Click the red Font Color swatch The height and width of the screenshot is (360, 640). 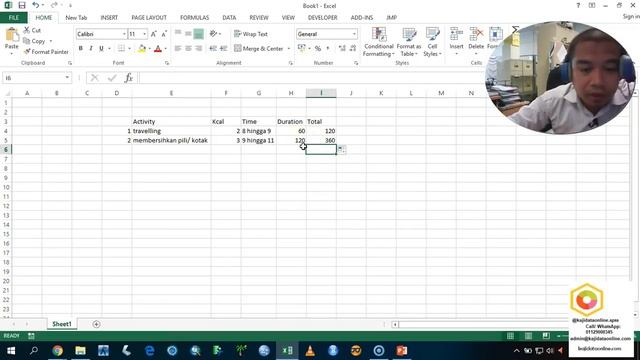(158, 49)
